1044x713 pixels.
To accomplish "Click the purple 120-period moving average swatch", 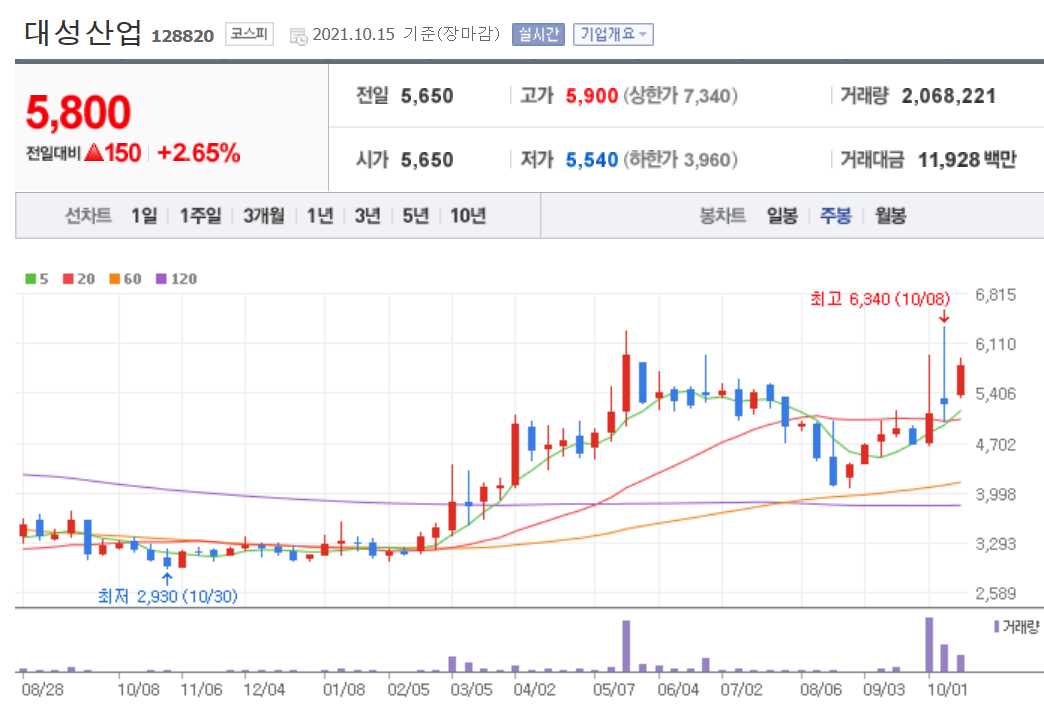I will click(161, 279).
